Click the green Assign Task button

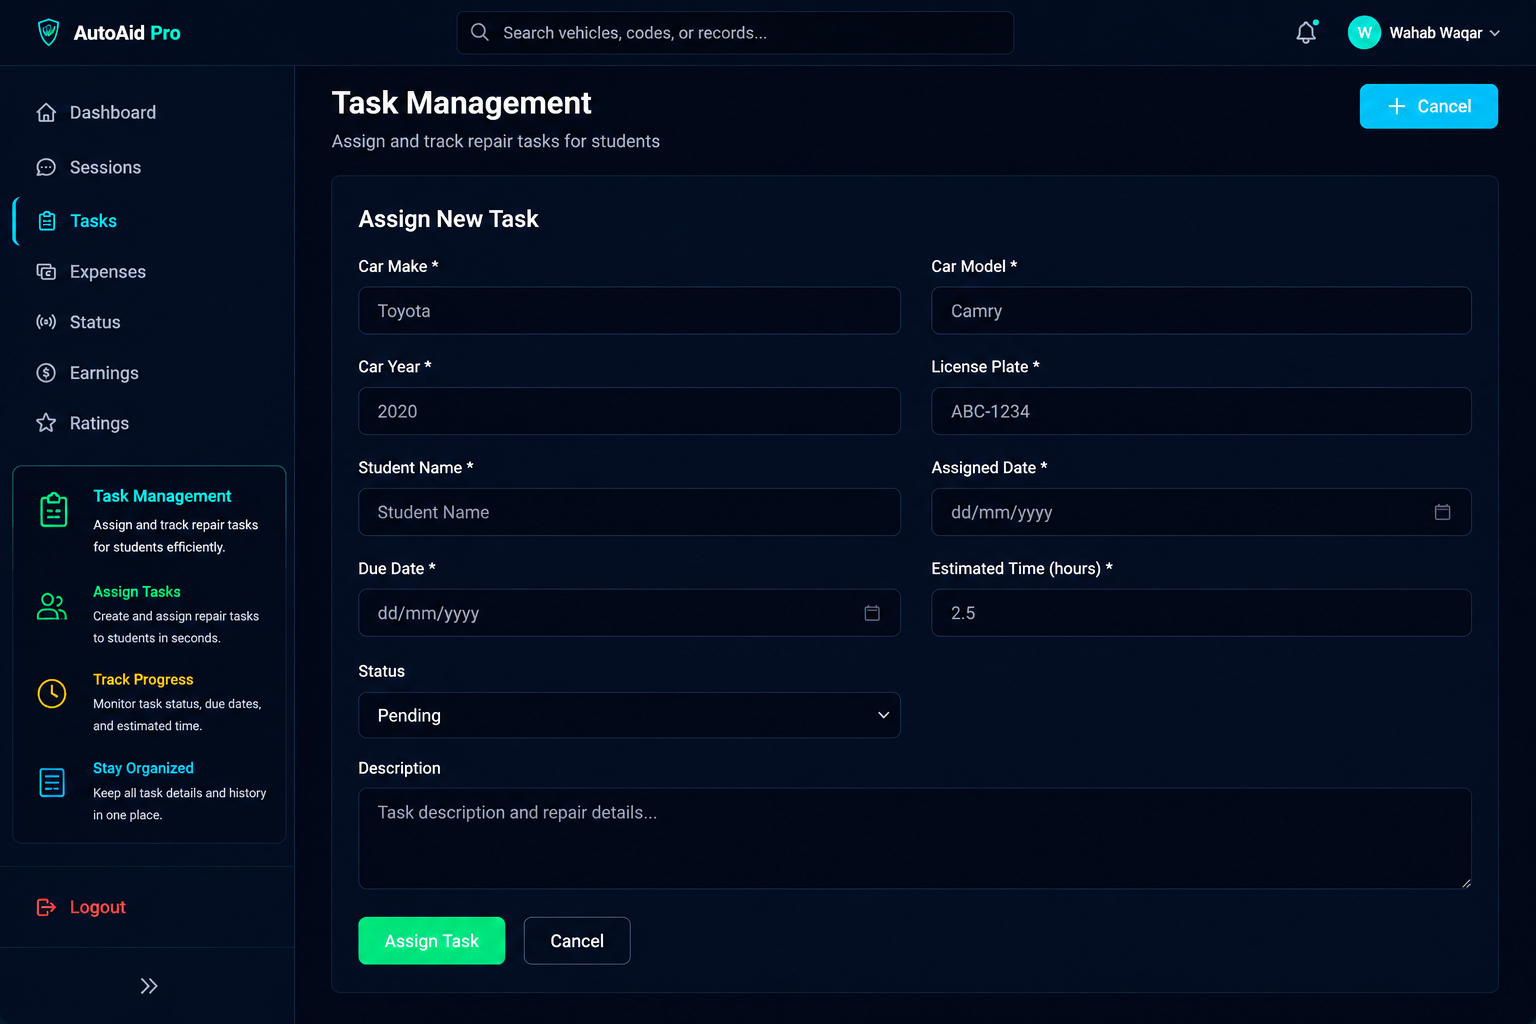point(432,941)
